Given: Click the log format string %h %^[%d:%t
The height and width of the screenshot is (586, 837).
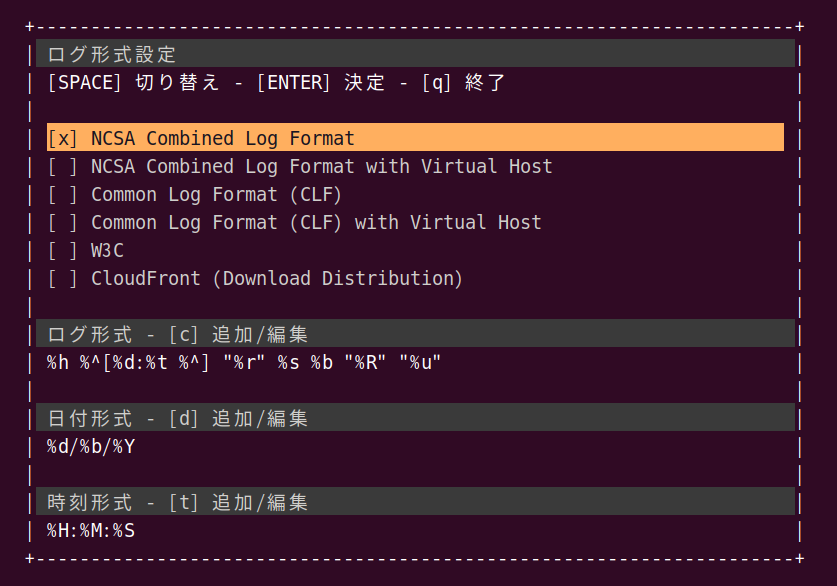Looking at the screenshot, I should 244,363.
